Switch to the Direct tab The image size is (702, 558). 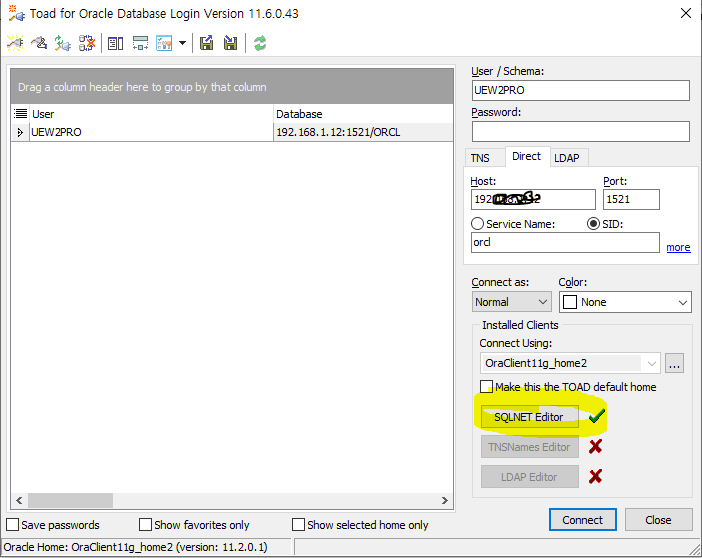[x=526, y=156]
